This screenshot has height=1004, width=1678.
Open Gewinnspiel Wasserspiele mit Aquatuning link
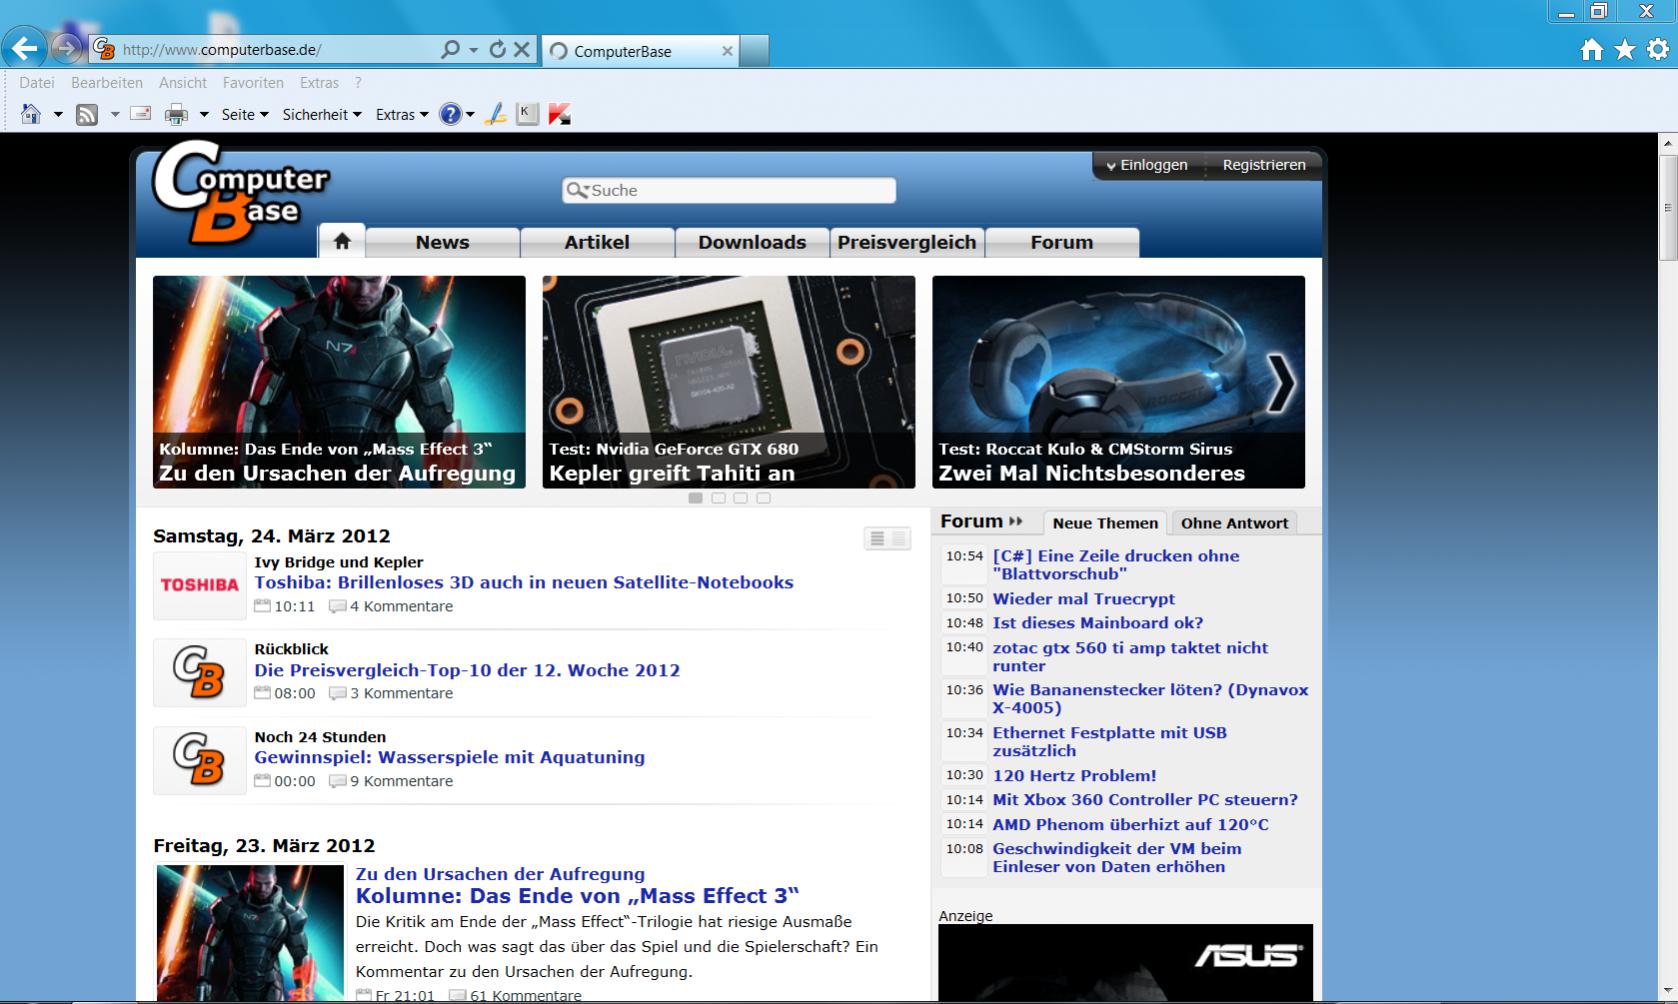pos(450,757)
